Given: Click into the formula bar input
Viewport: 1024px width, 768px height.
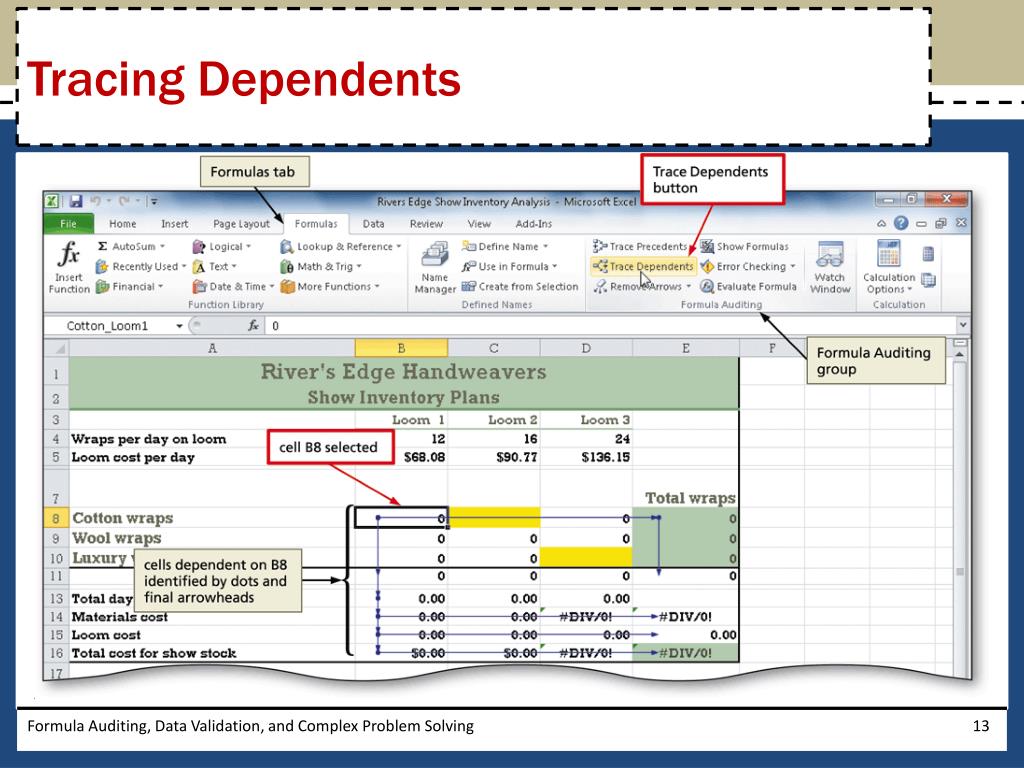Looking at the screenshot, I should coord(611,326).
